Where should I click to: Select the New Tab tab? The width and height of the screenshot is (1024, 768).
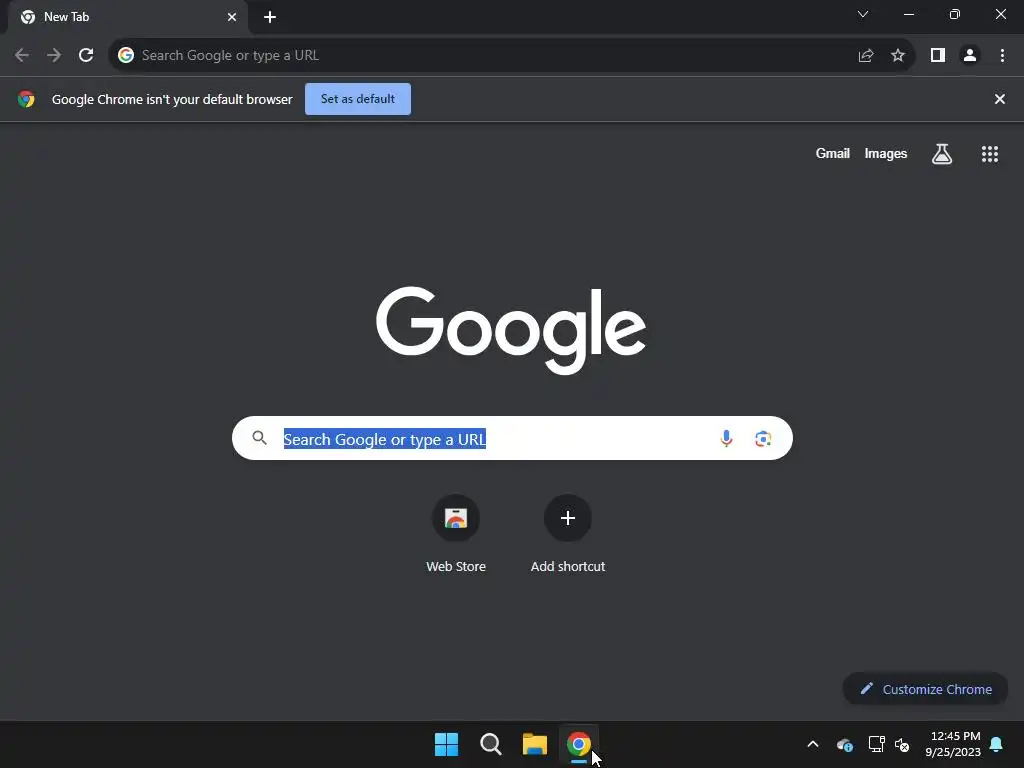click(x=129, y=17)
